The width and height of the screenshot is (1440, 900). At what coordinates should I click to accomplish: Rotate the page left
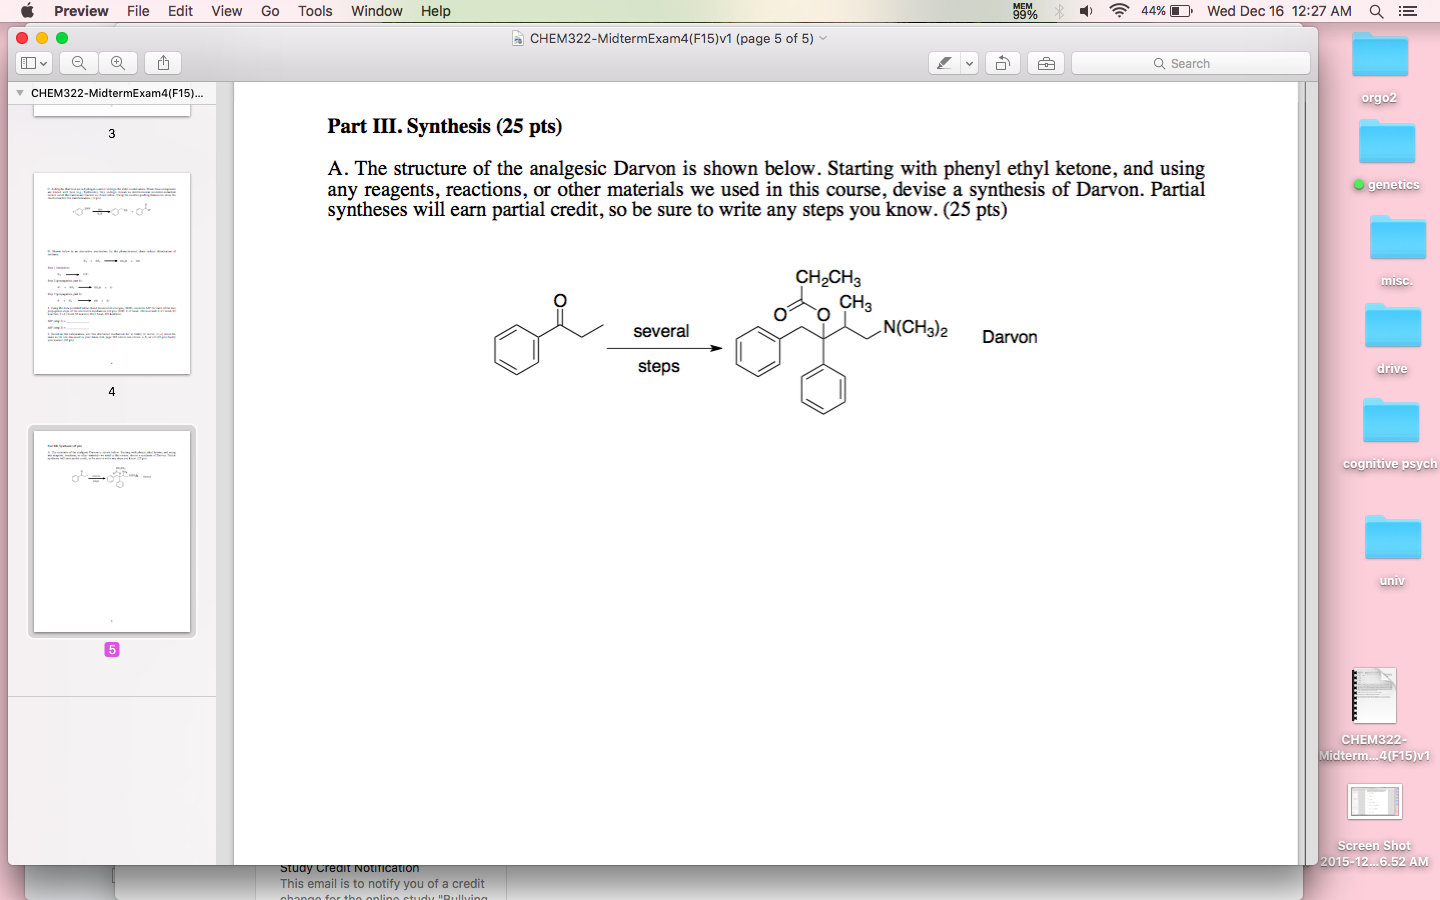click(x=1002, y=63)
